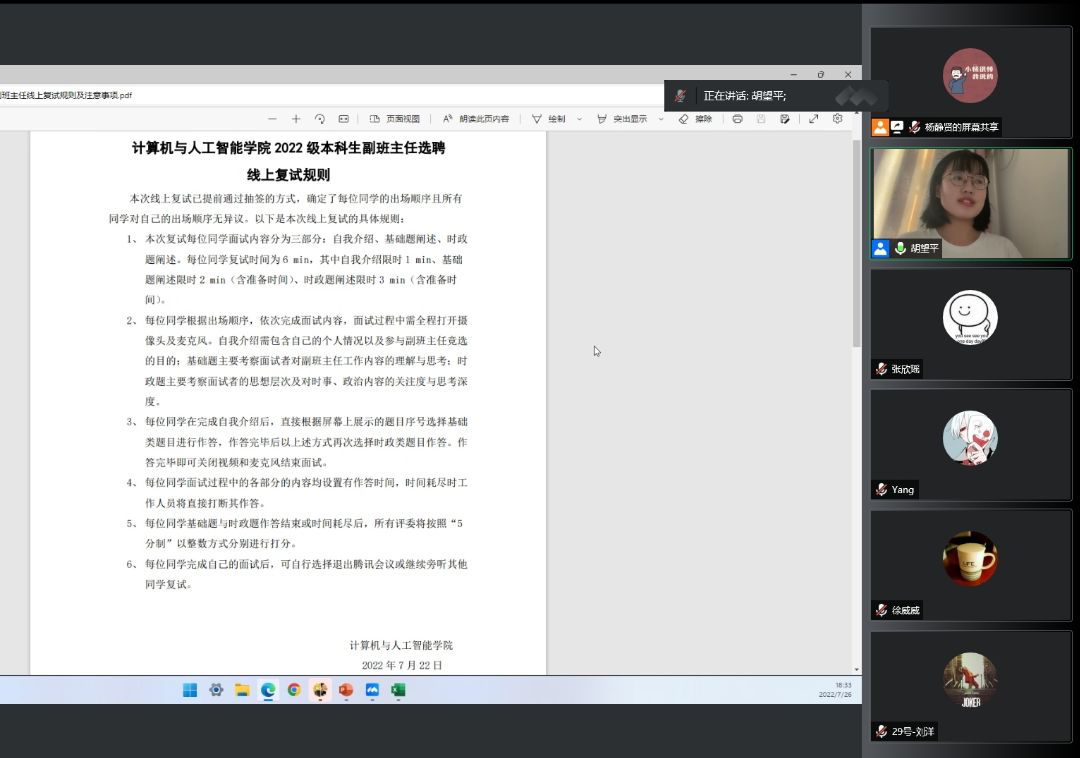Select participant 张欣瑶's tile
The image size is (1080, 758).
point(970,323)
